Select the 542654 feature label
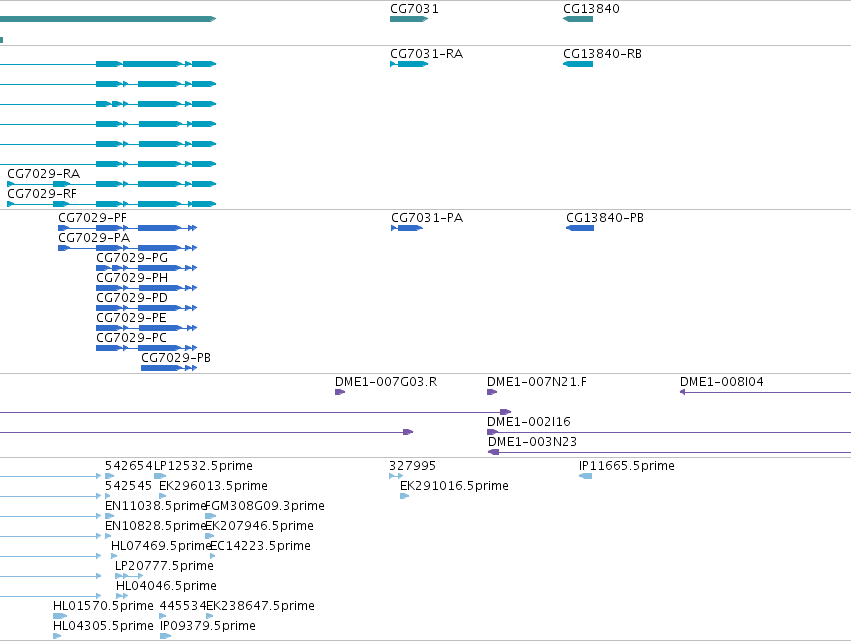This screenshot has height=641, width=851. [x=129, y=466]
